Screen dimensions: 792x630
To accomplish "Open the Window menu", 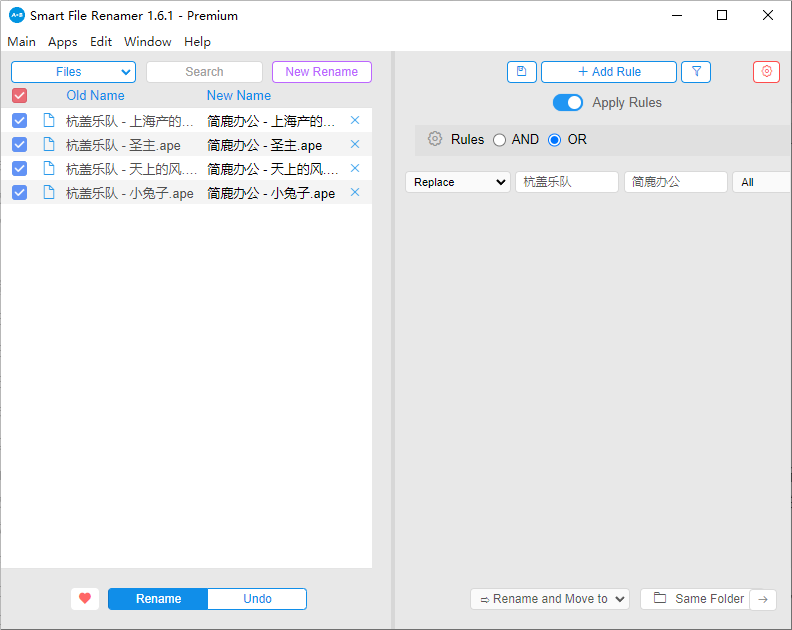I will click(x=147, y=42).
